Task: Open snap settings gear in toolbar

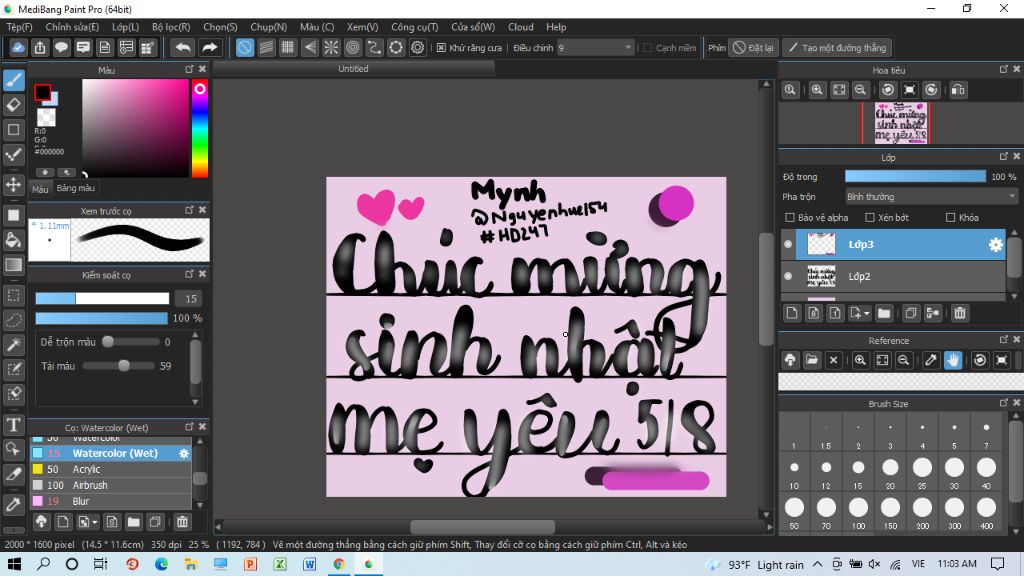Action: click(x=417, y=48)
